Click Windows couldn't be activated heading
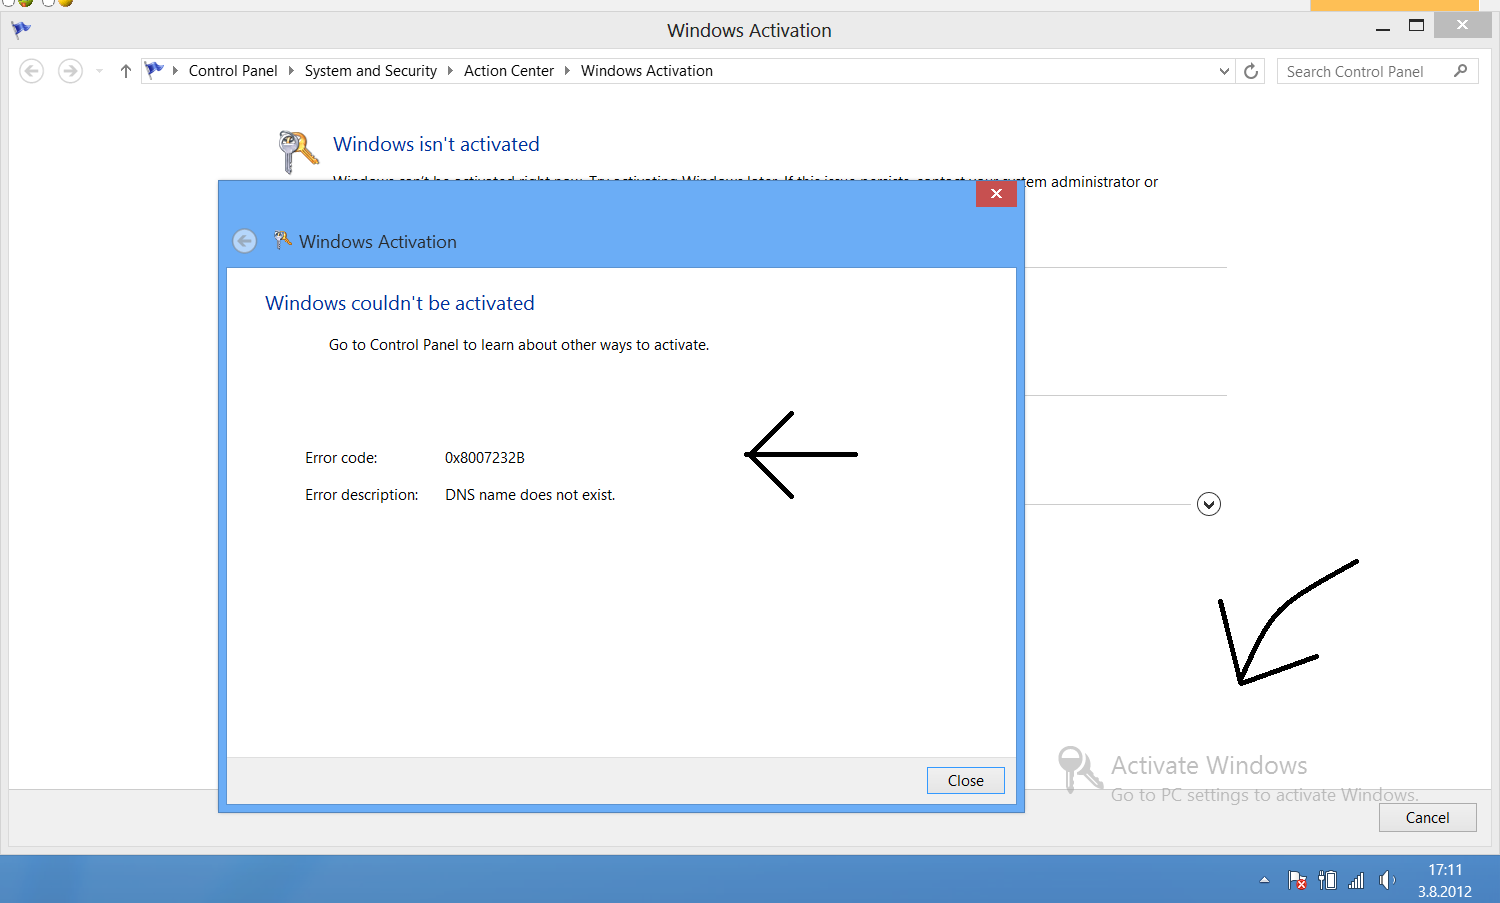The width and height of the screenshot is (1500, 903). pos(400,303)
